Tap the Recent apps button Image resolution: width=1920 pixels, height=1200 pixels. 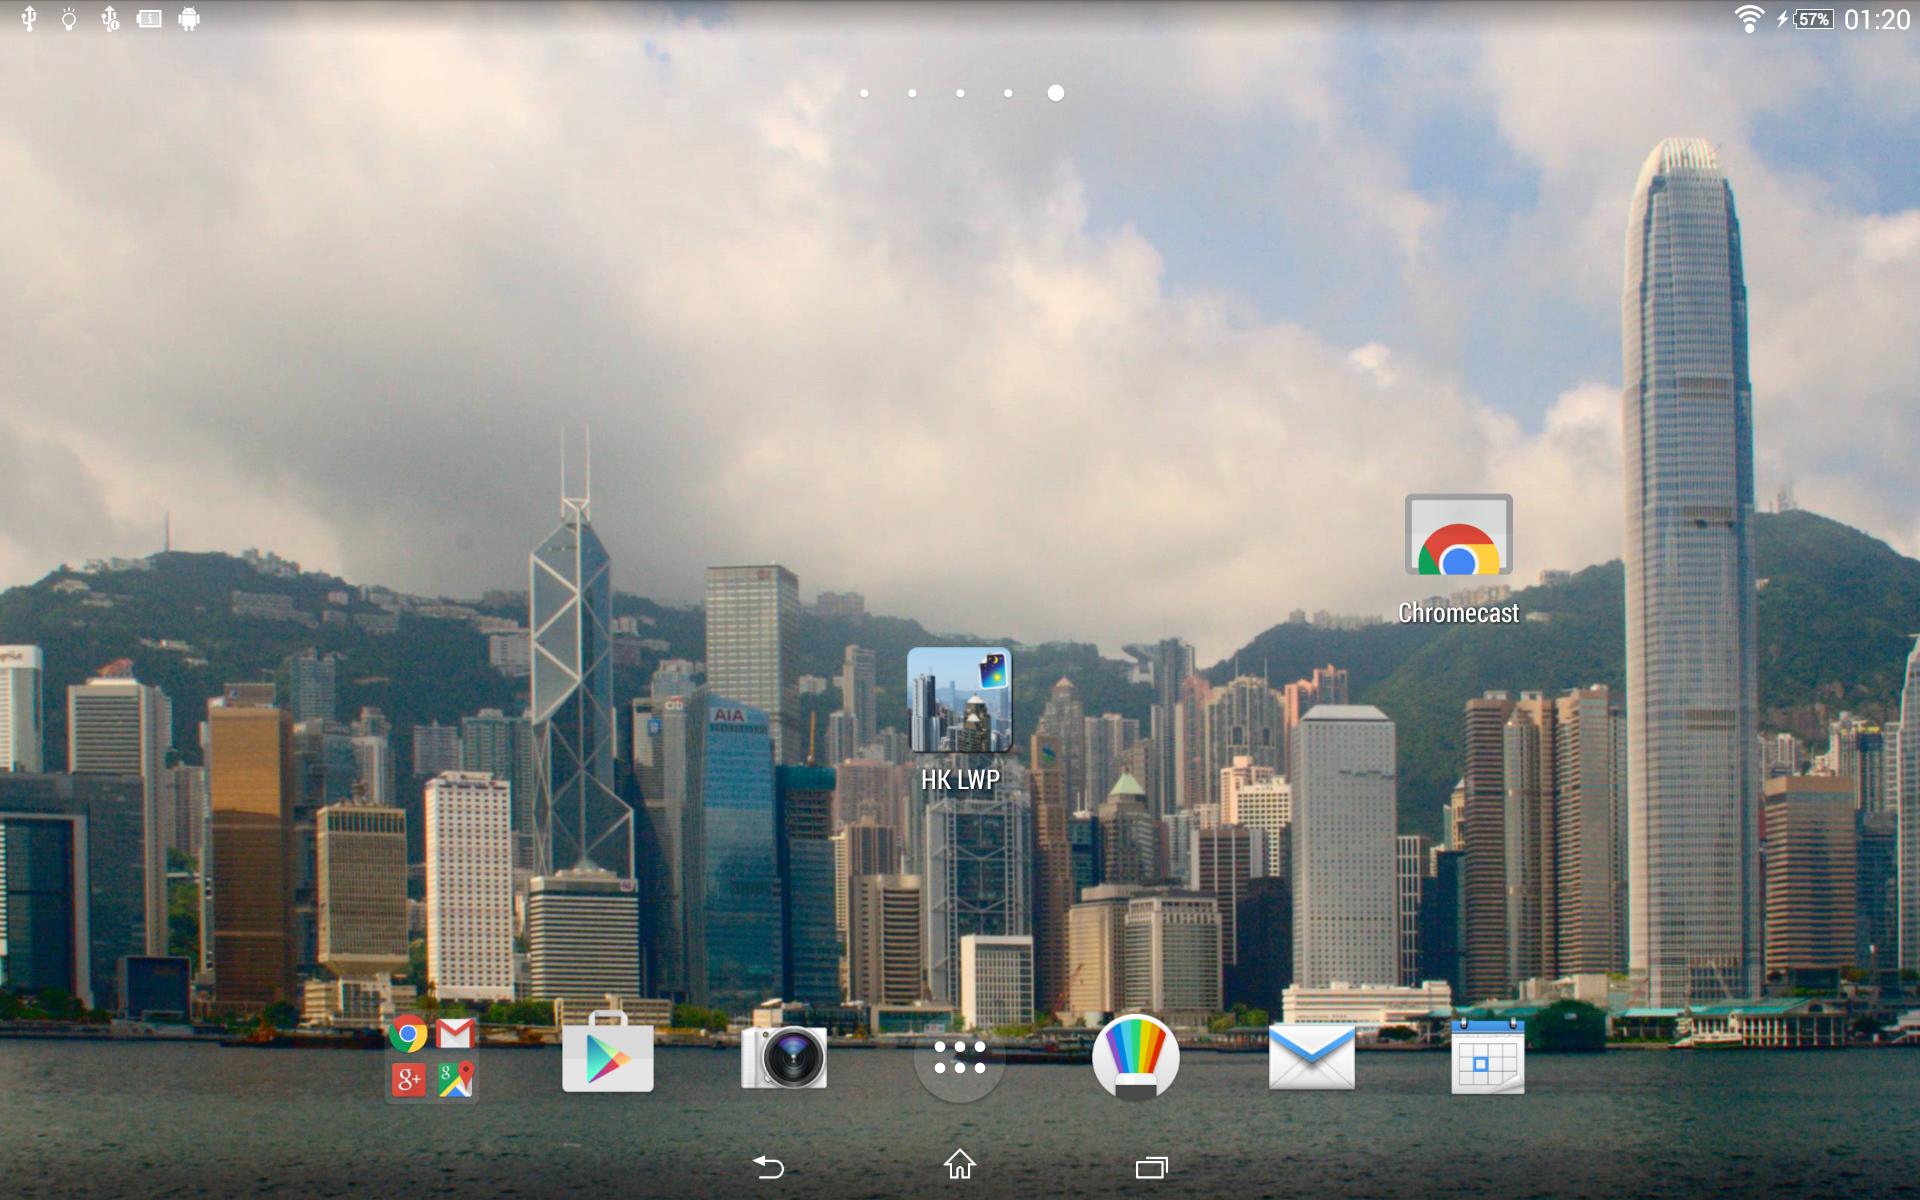pyautogui.click(x=1152, y=1166)
